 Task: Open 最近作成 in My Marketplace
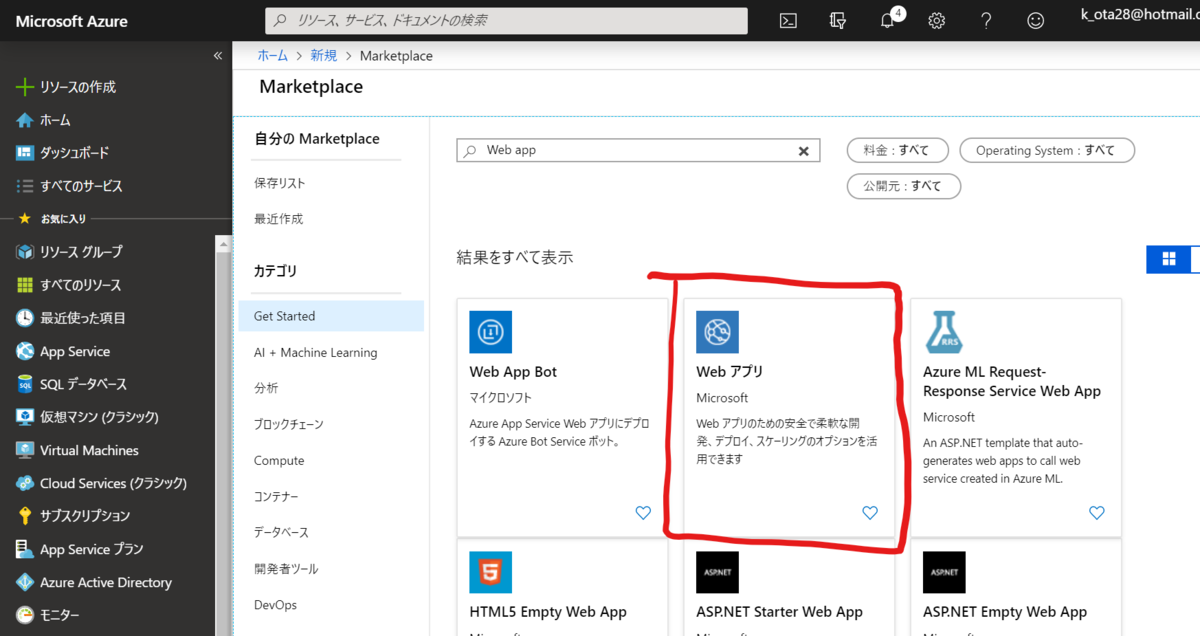(278, 218)
